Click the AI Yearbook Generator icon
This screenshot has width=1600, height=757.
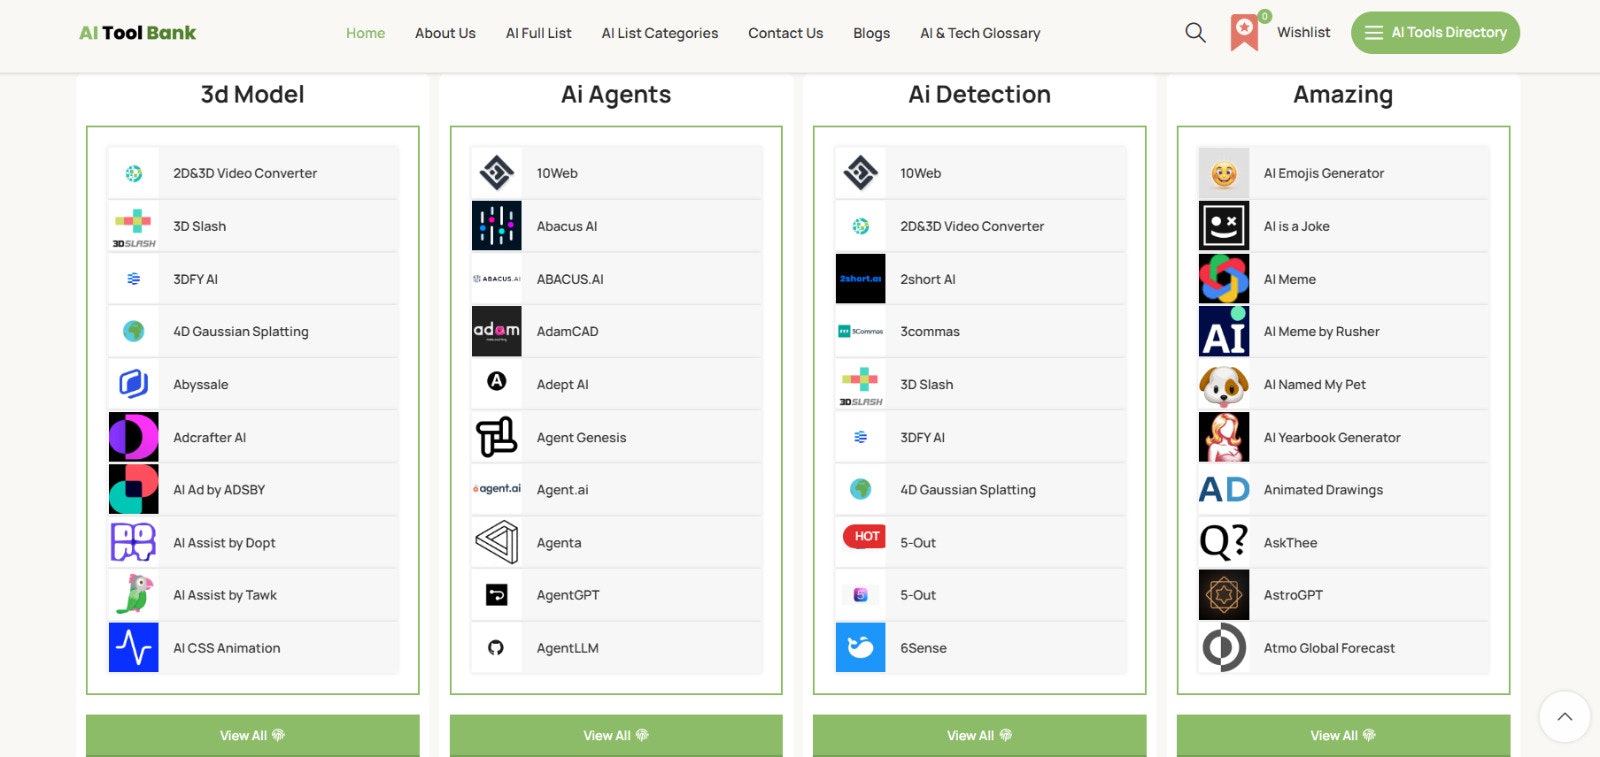(1224, 437)
